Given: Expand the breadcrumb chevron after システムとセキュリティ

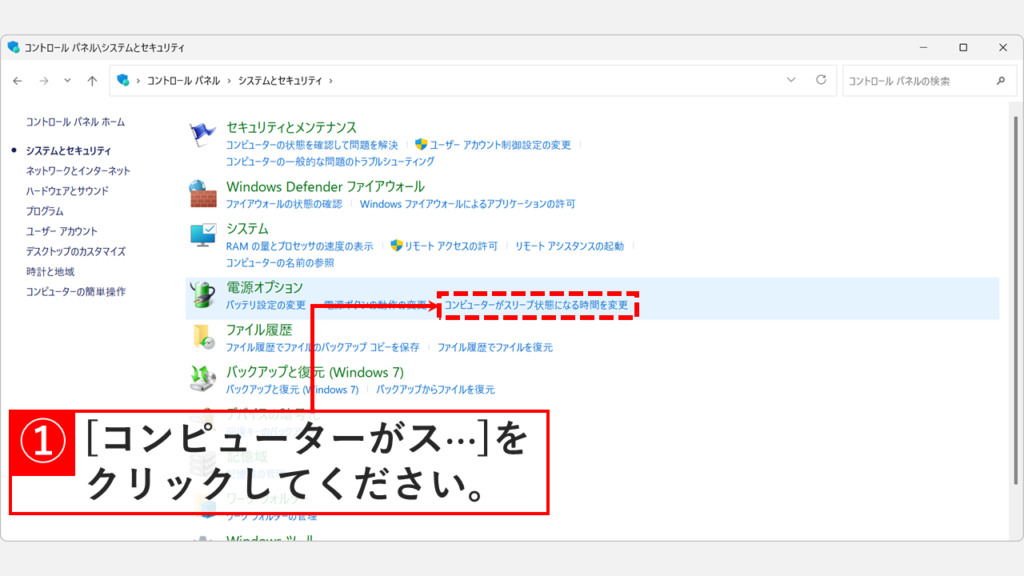Looking at the screenshot, I should point(331,80).
